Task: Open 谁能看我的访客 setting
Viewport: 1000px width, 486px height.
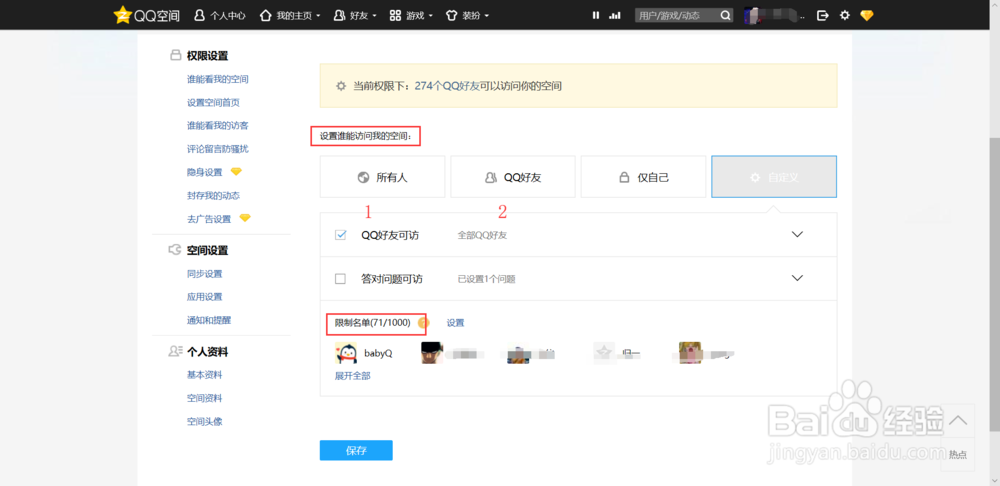Action: [217, 126]
